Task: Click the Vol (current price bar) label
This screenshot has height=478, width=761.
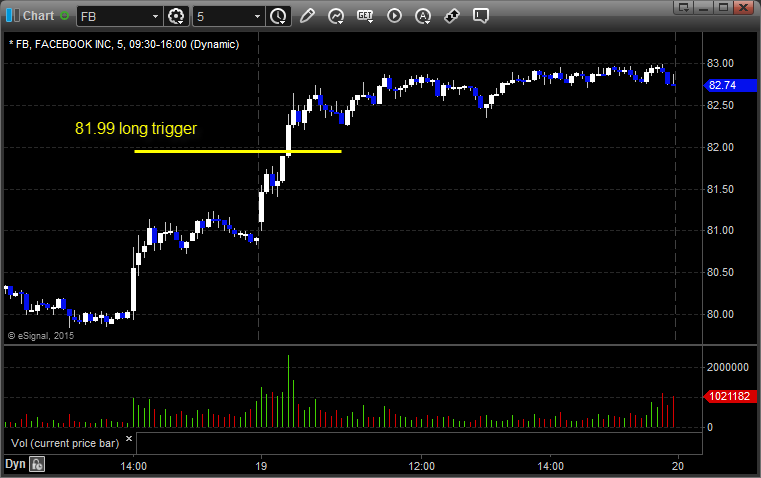Action: [65, 444]
